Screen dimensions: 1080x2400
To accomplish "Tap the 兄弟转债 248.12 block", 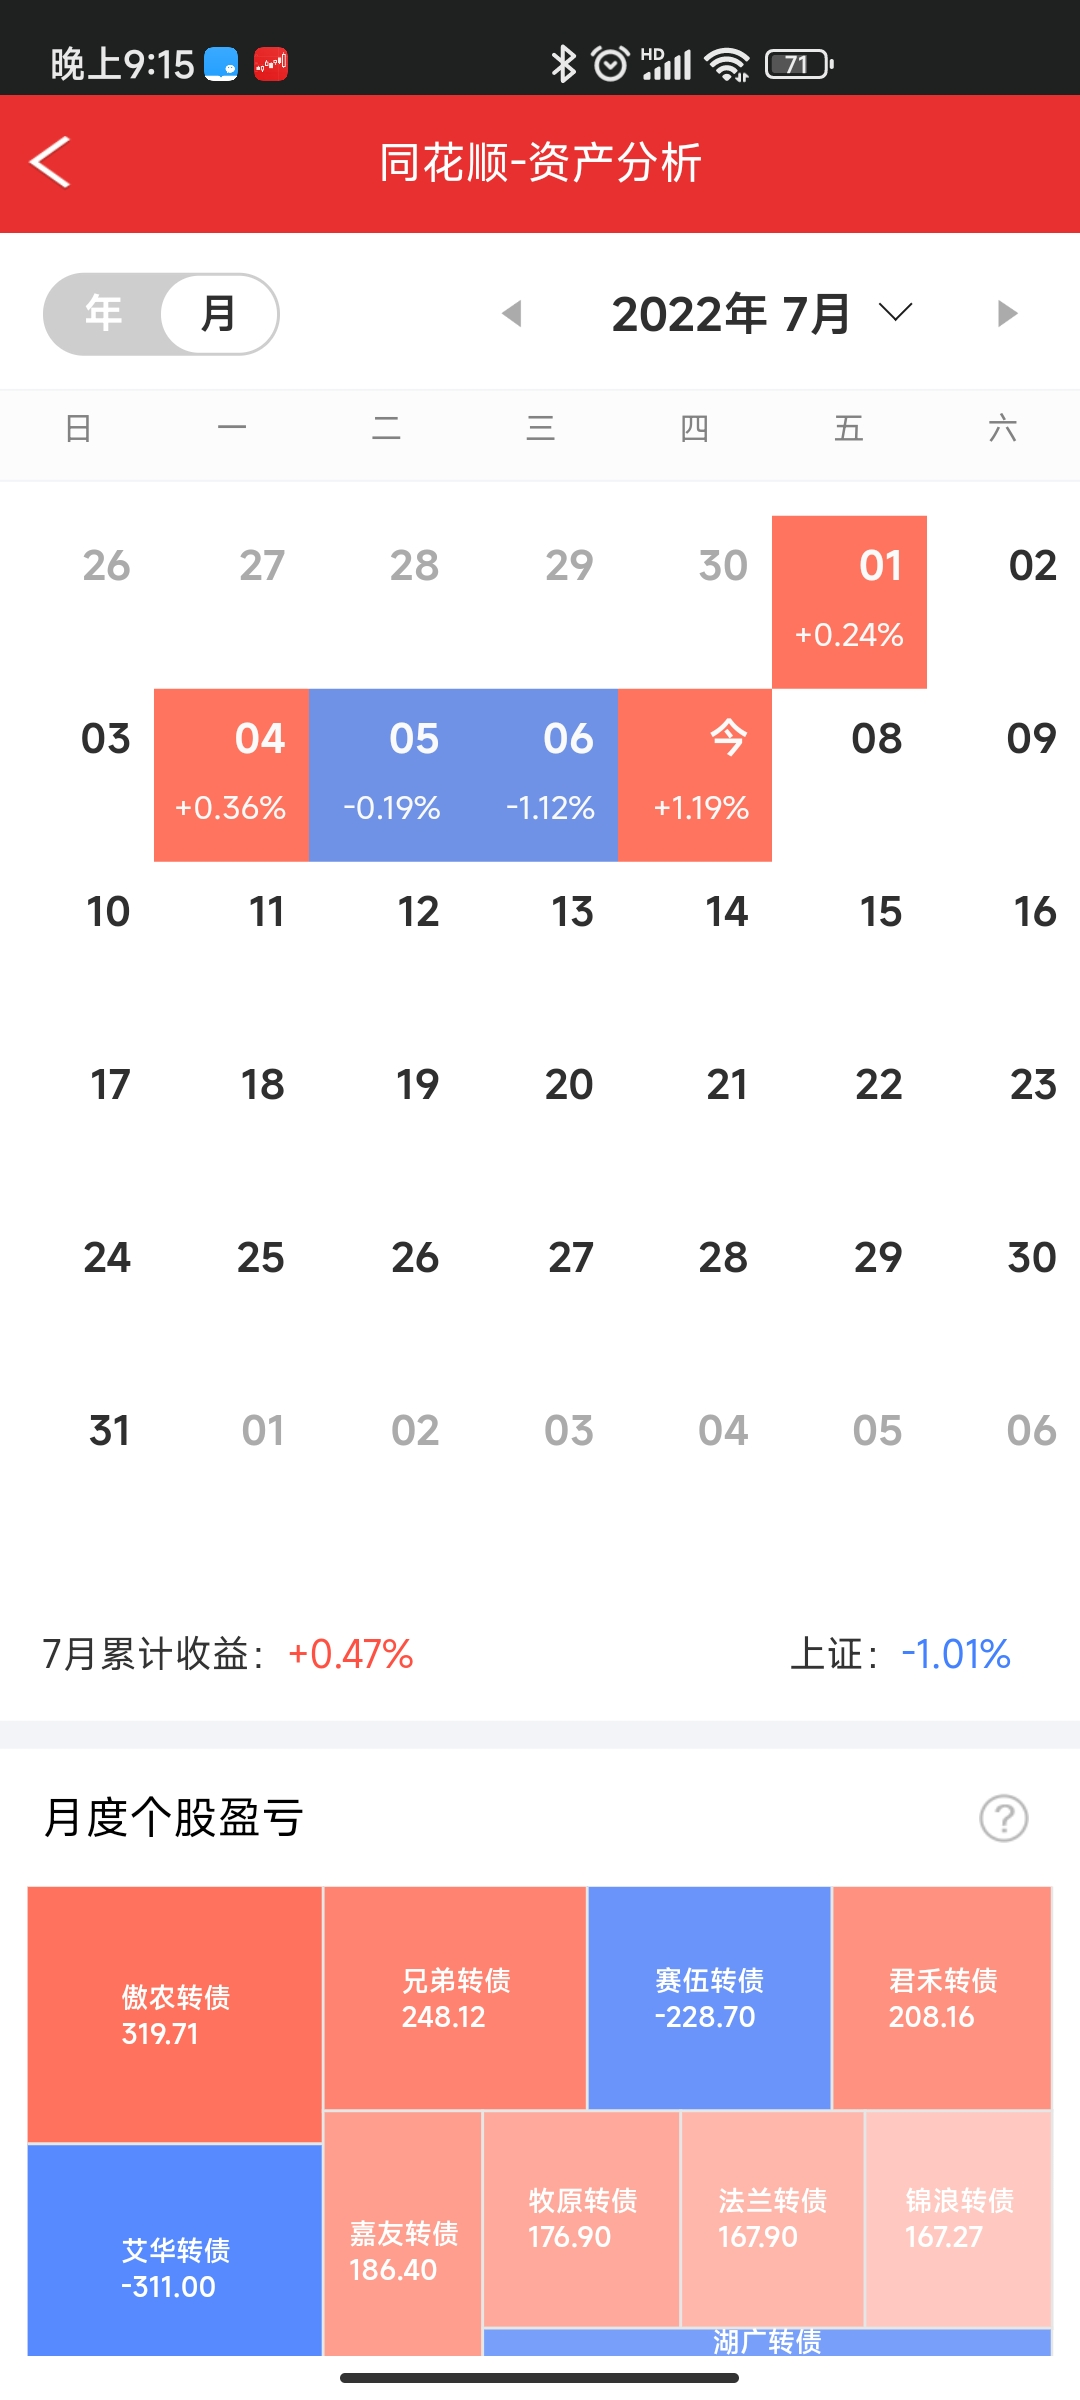I will (455, 1998).
